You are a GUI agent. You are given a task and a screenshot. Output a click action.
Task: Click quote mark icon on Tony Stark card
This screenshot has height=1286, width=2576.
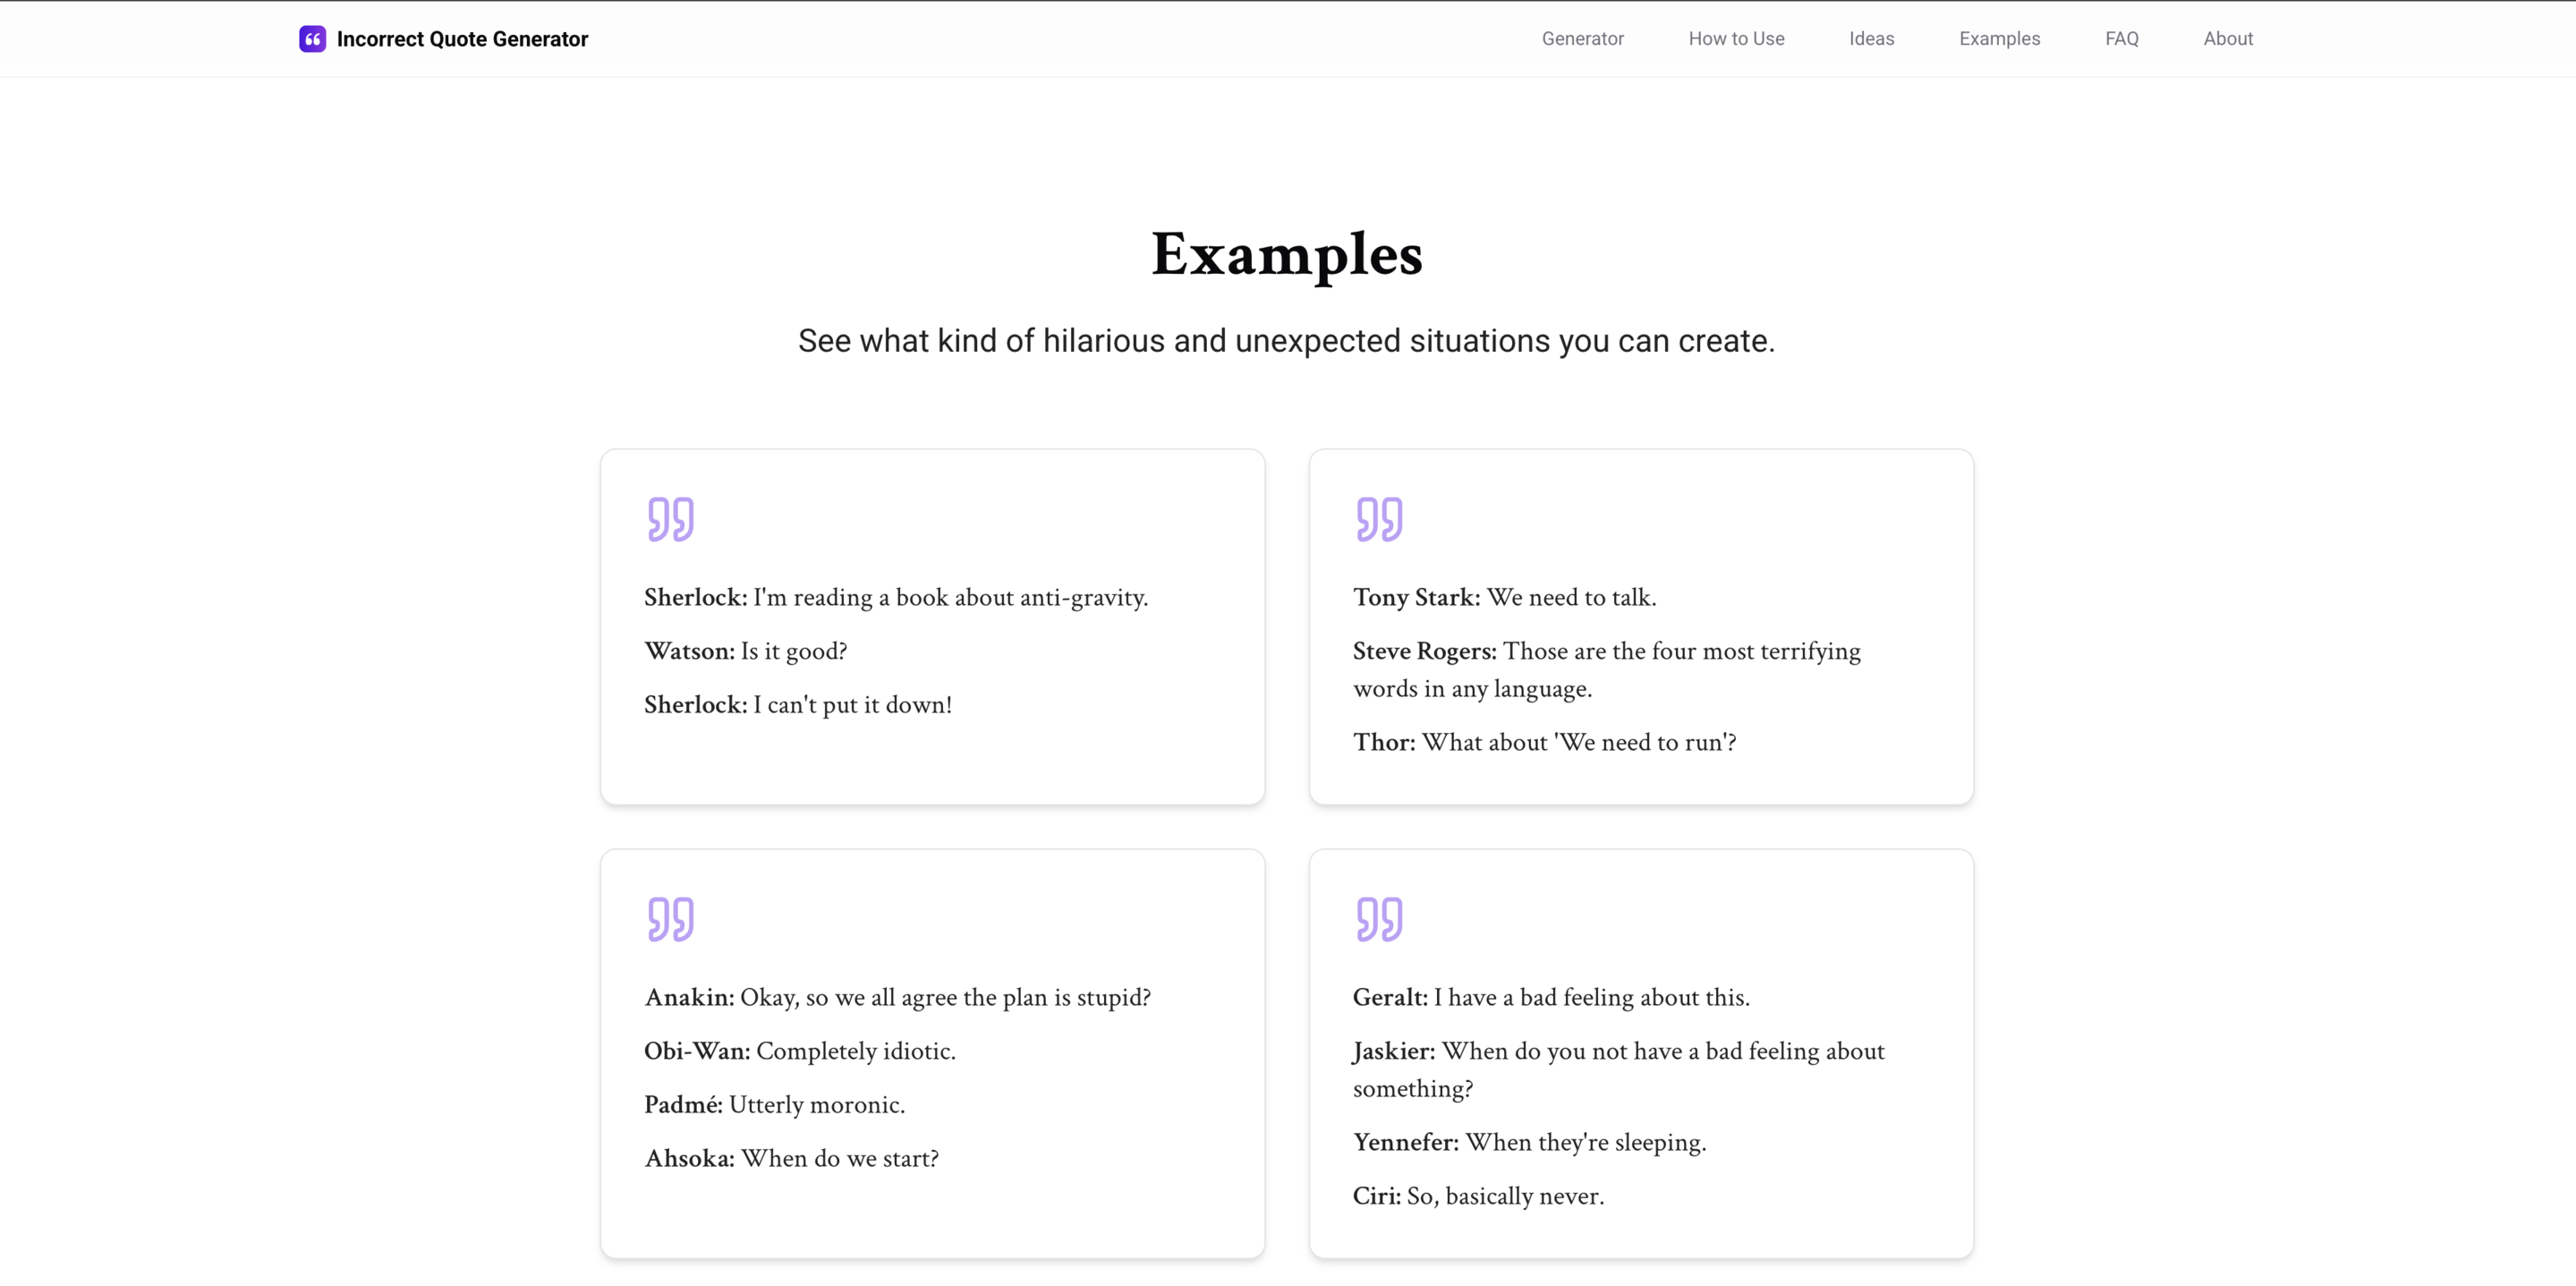(x=1379, y=519)
